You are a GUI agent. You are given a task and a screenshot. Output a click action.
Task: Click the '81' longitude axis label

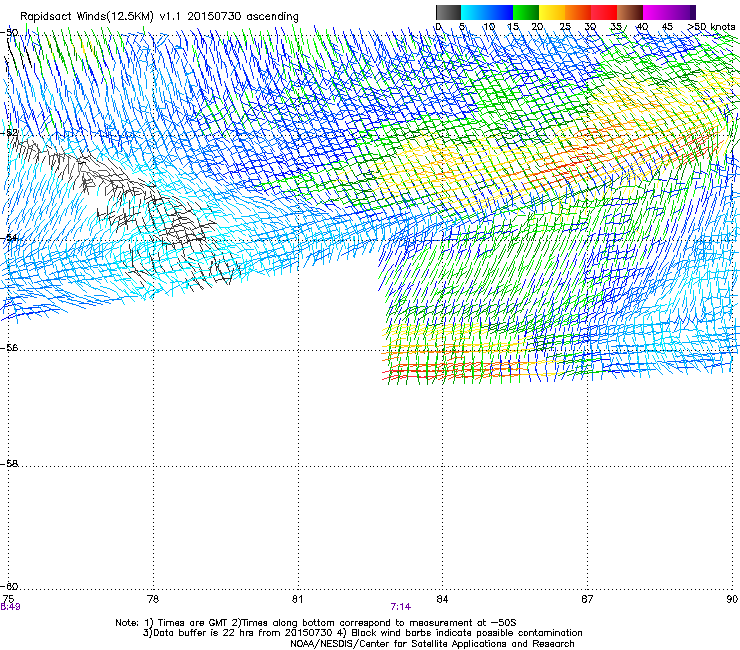click(297, 599)
